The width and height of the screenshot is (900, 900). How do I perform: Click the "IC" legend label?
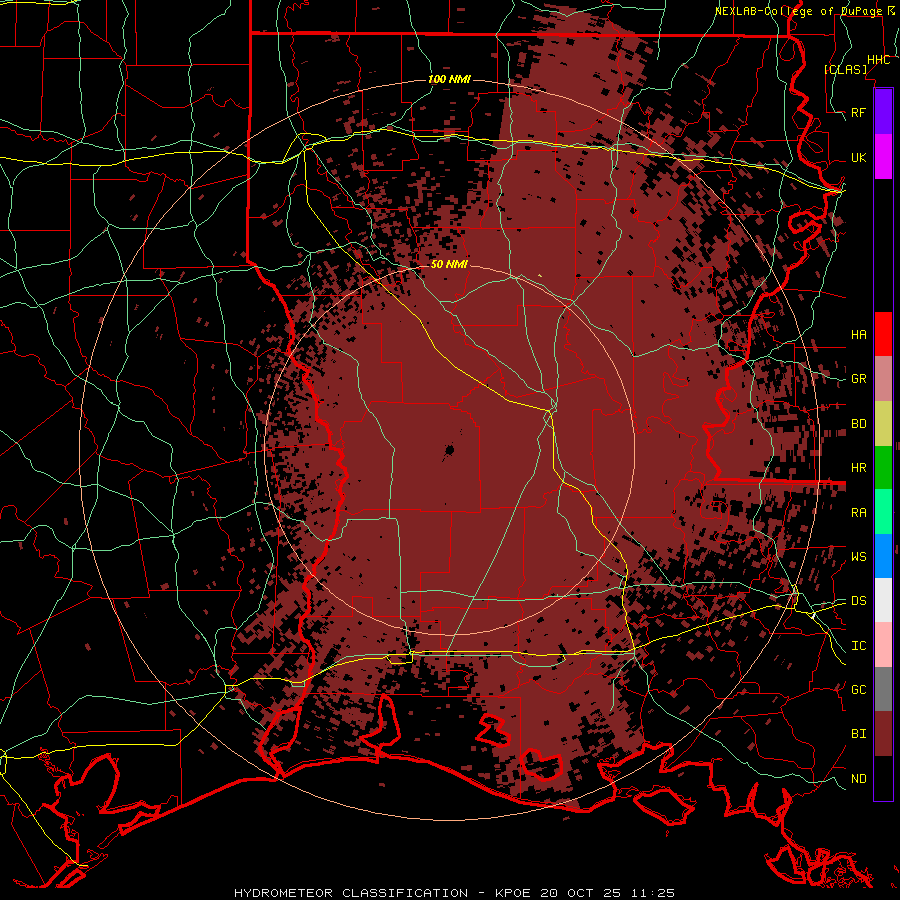click(x=858, y=646)
